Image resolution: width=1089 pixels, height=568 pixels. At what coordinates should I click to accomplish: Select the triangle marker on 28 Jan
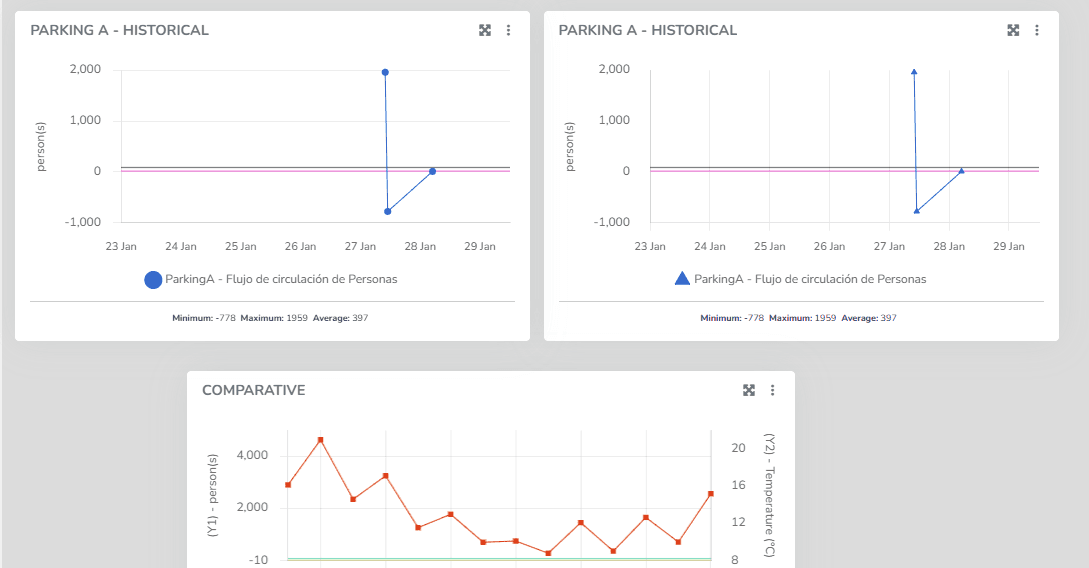pyautogui.click(x=961, y=171)
